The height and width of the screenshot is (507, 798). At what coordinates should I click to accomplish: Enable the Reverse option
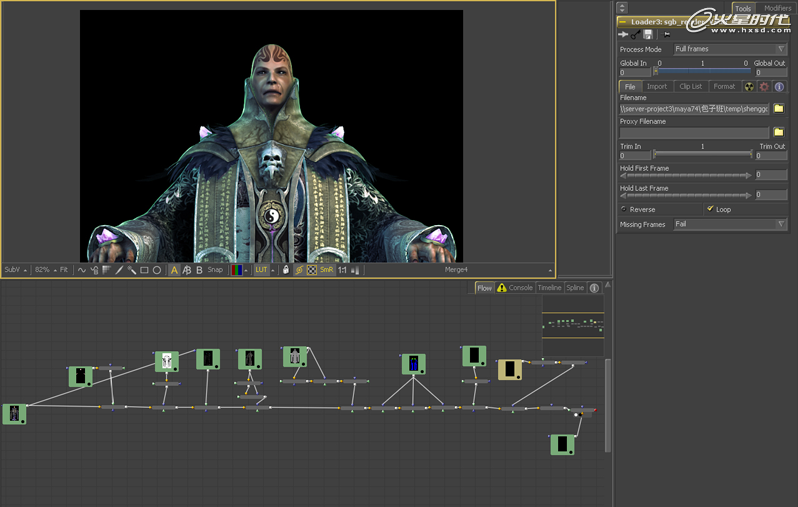(x=623, y=209)
